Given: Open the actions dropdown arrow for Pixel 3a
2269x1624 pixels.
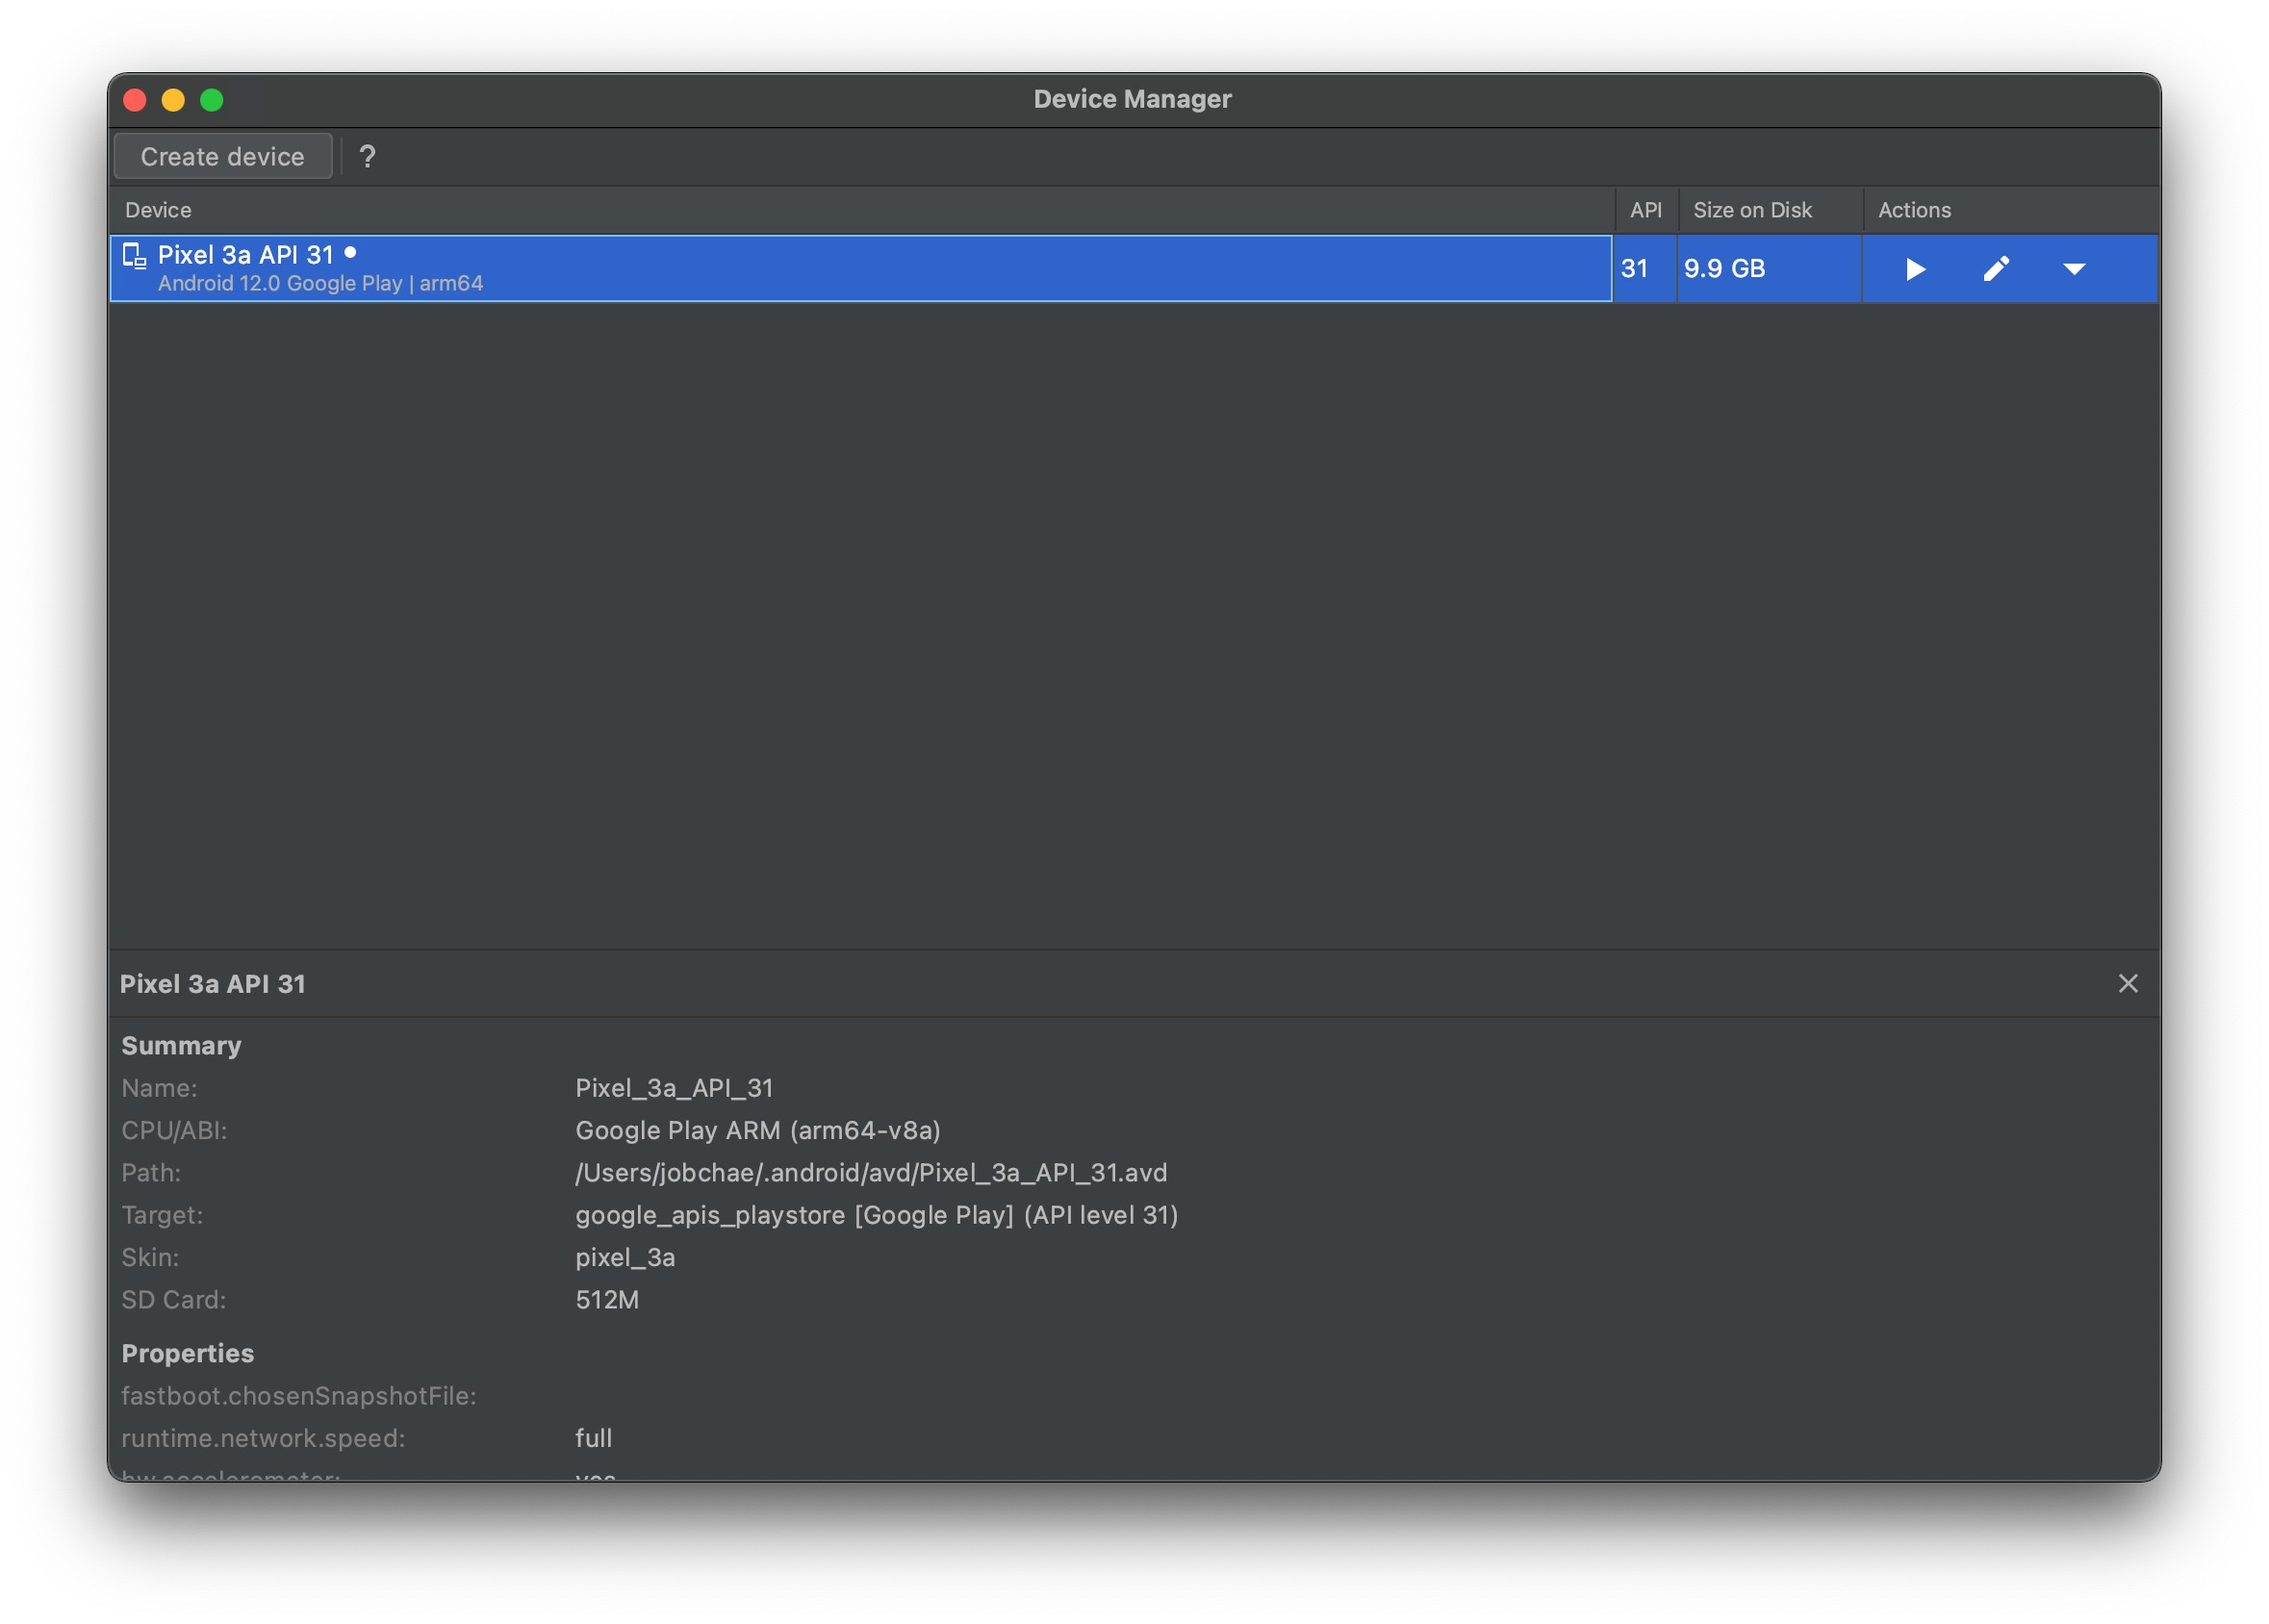Looking at the screenshot, I should [2074, 269].
